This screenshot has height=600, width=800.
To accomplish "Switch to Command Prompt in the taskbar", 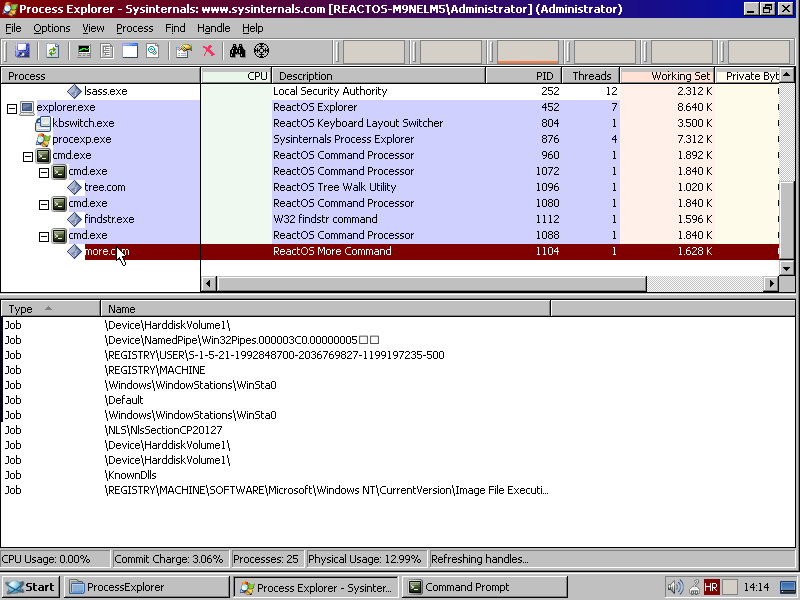I will 485,587.
